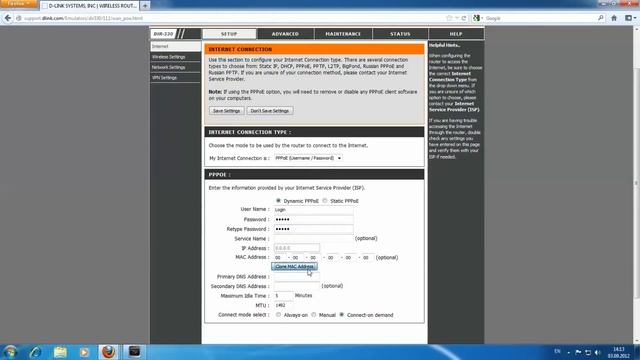This screenshot has width=640, height=360.
Task: Click the EN language indicator
Action: point(557,351)
